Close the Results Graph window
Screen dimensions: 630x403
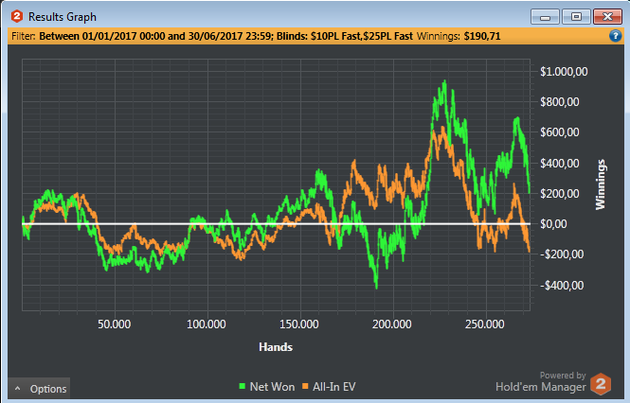606,15
